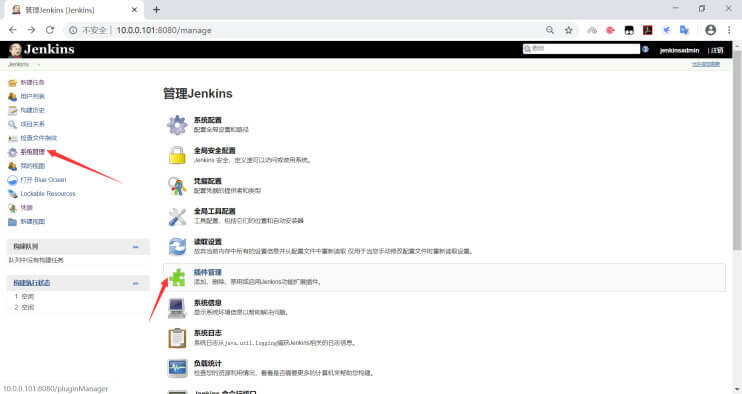Click the 构建历史 notepad icon
The image size is (742, 394).
(x=12, y=110)
